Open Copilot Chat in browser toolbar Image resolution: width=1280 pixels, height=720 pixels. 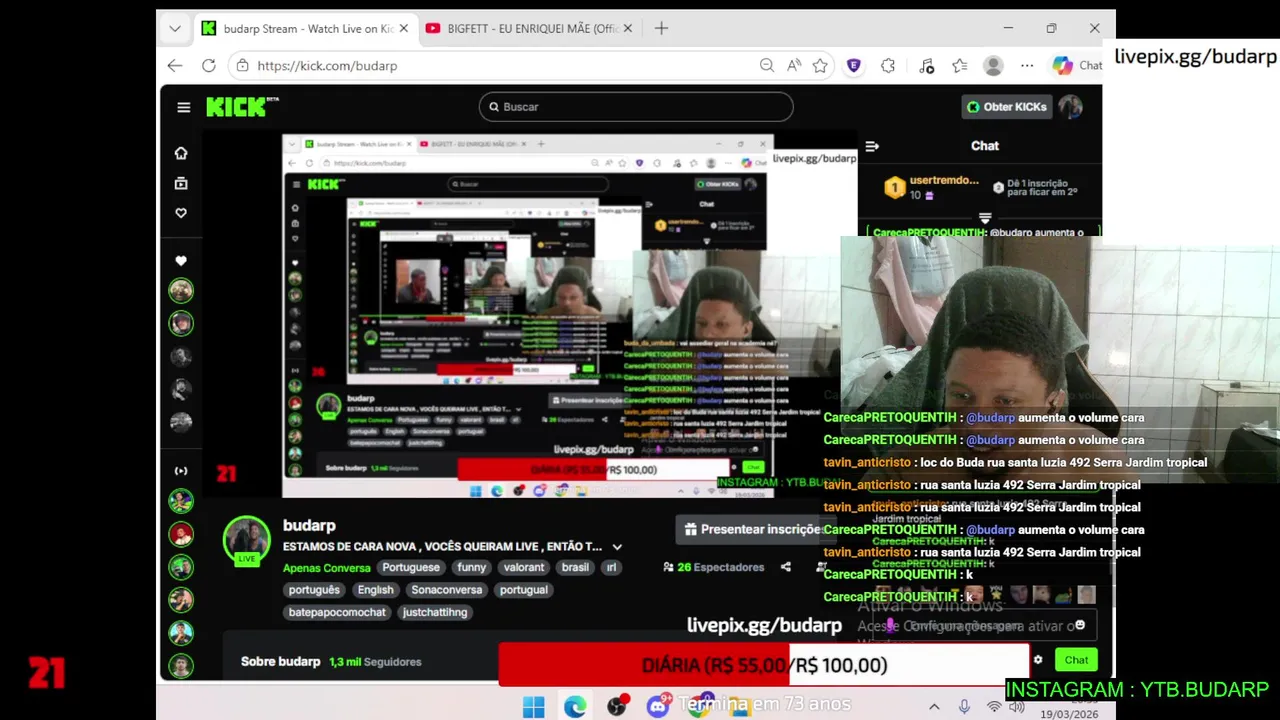click(1077, 65)
